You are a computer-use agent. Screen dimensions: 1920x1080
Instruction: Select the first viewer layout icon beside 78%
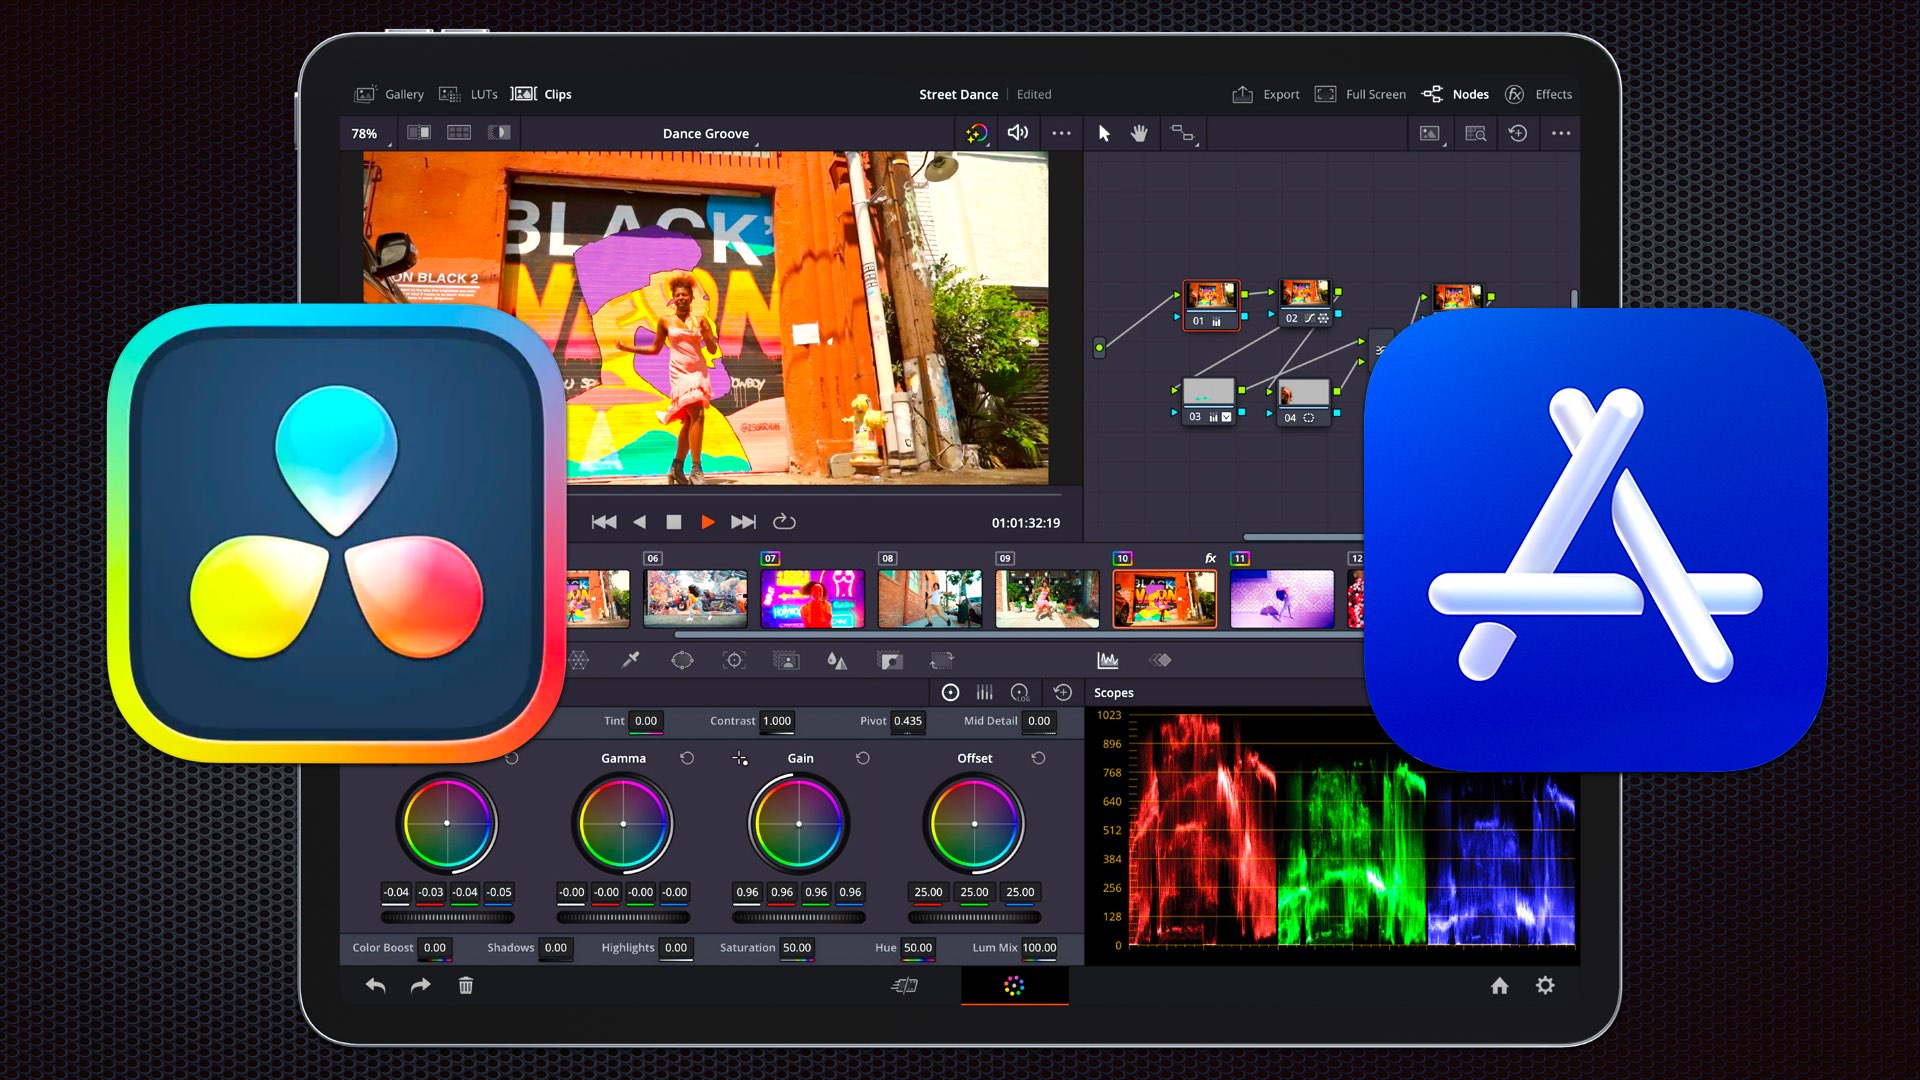coord(419,132)
